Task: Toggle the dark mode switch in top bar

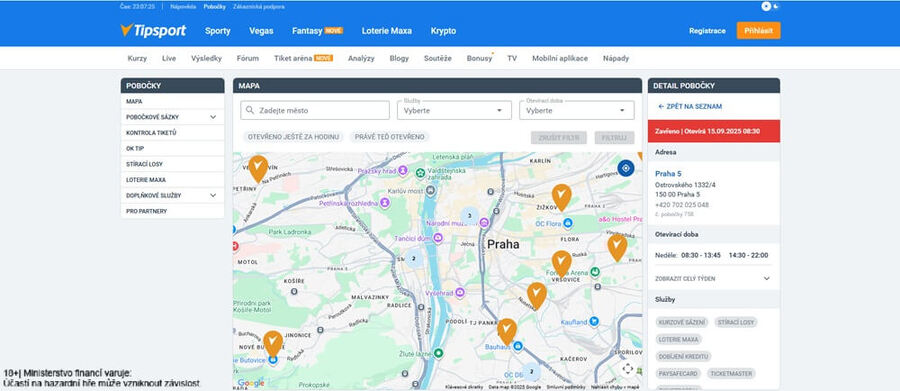Action: pyautogui.click(x=770, y=6)
